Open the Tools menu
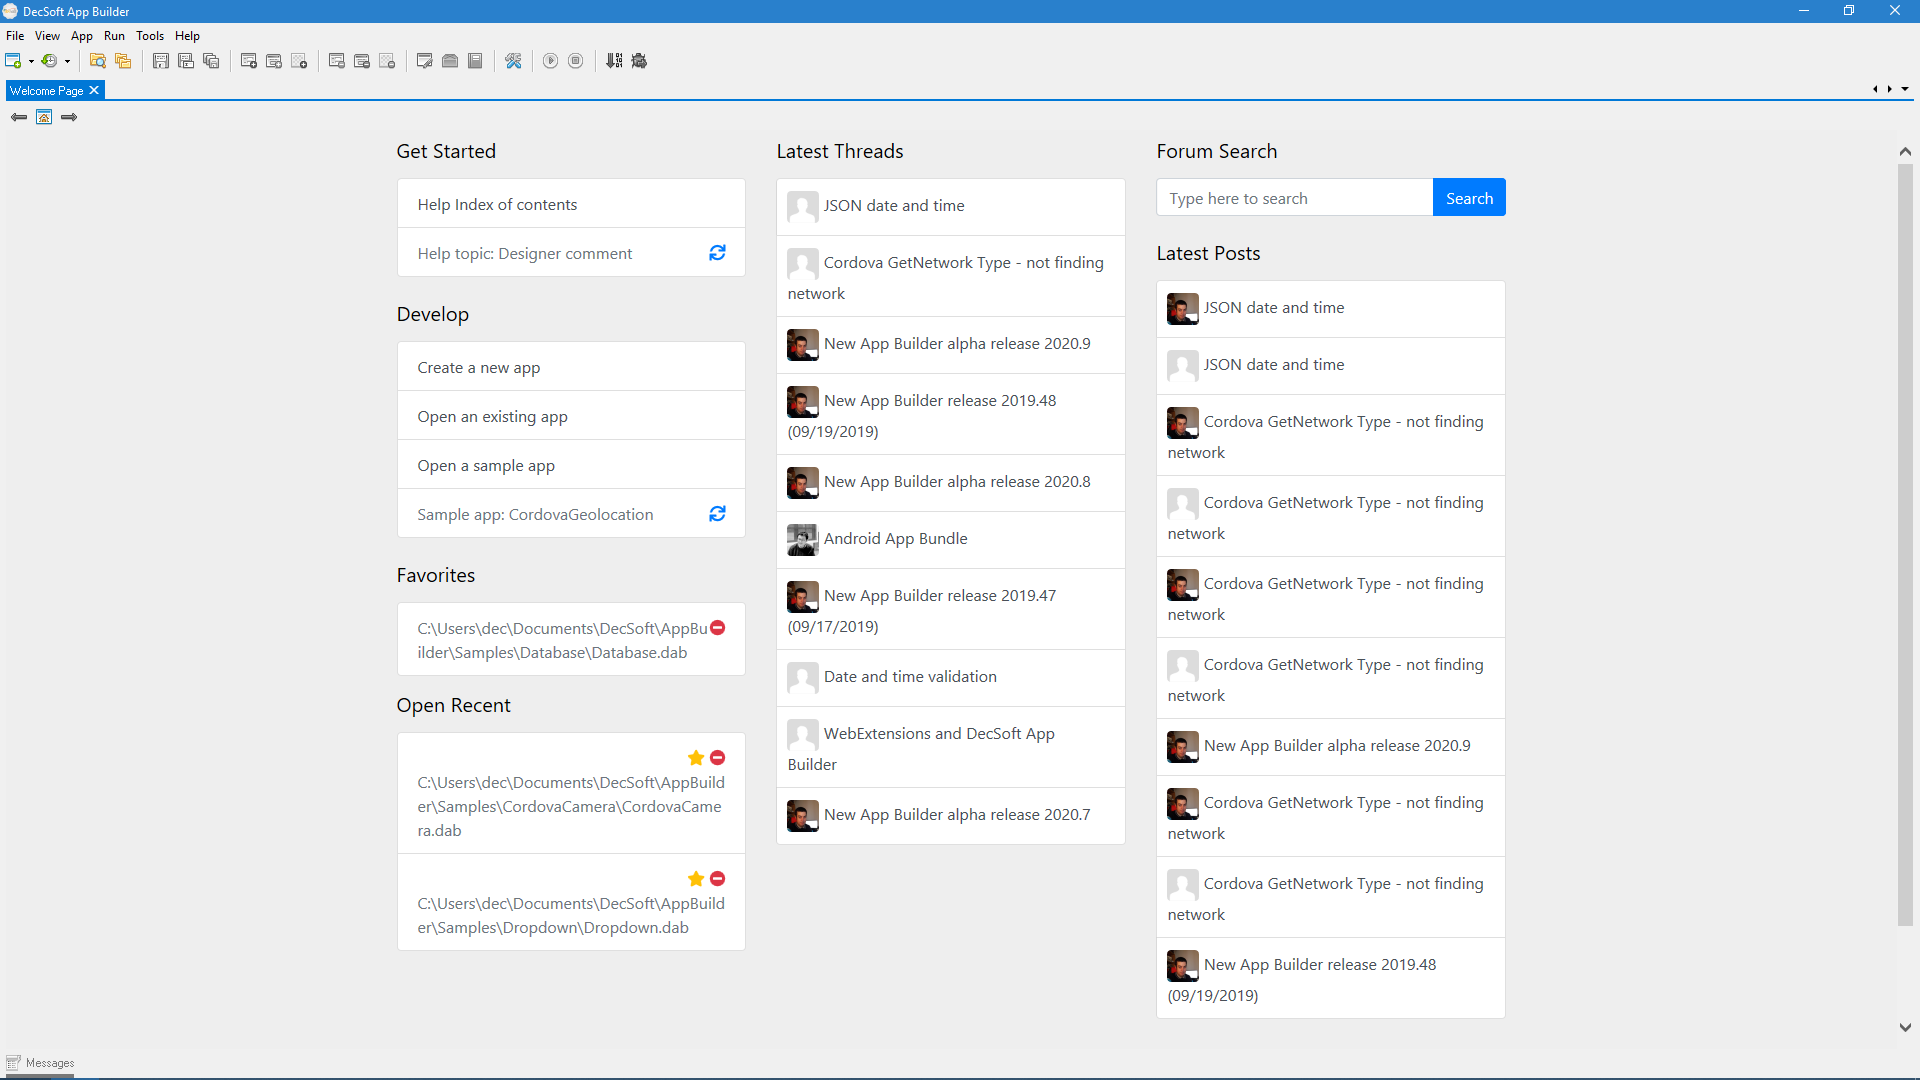The height and width of the screenshot is (1080, 1920). pyautogui.click(x=150, y=36)
